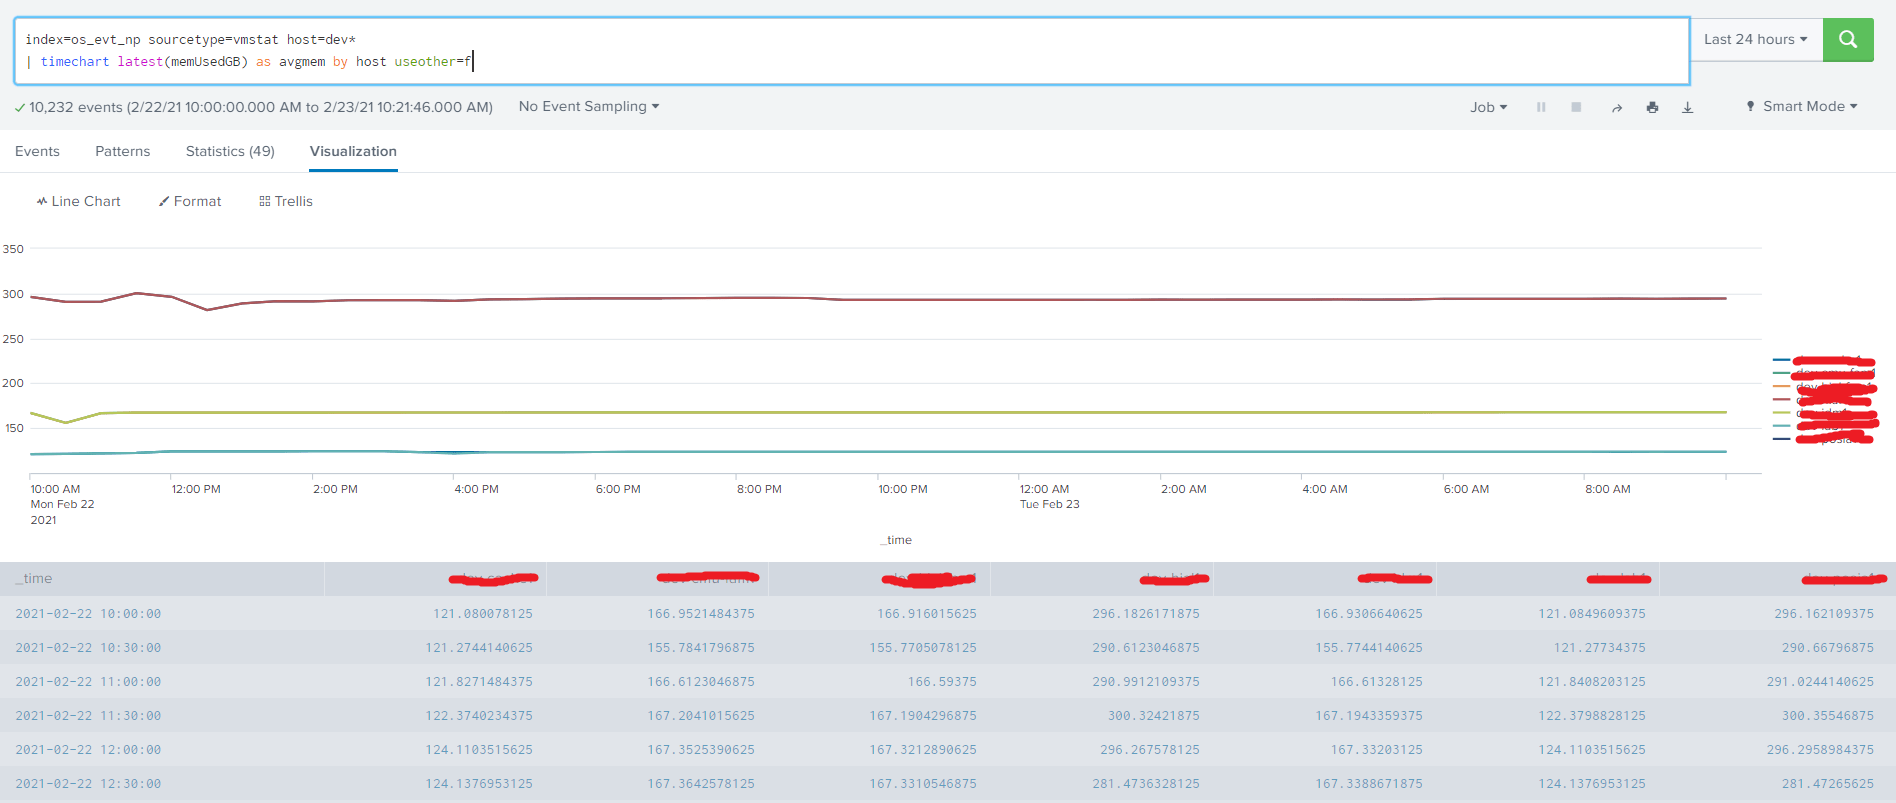
Task: Change search mode via Smart Mode dropdown
Action: 1802,106
